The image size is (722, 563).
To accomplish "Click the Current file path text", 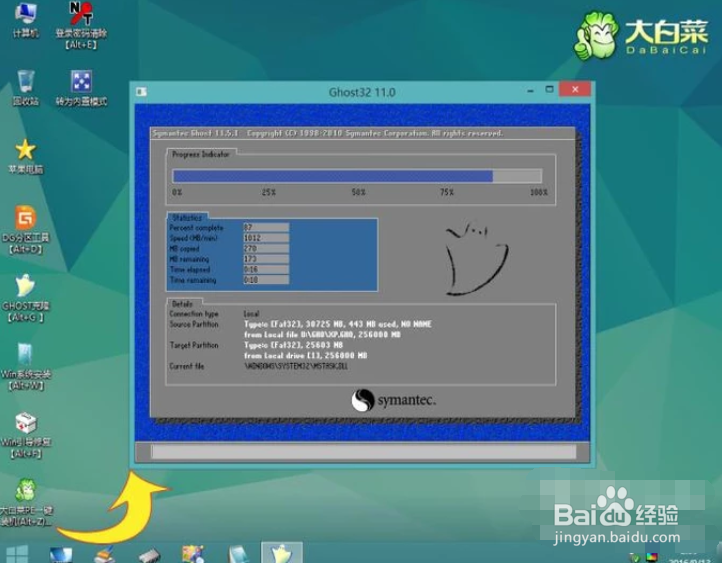I will click(296, 366).
